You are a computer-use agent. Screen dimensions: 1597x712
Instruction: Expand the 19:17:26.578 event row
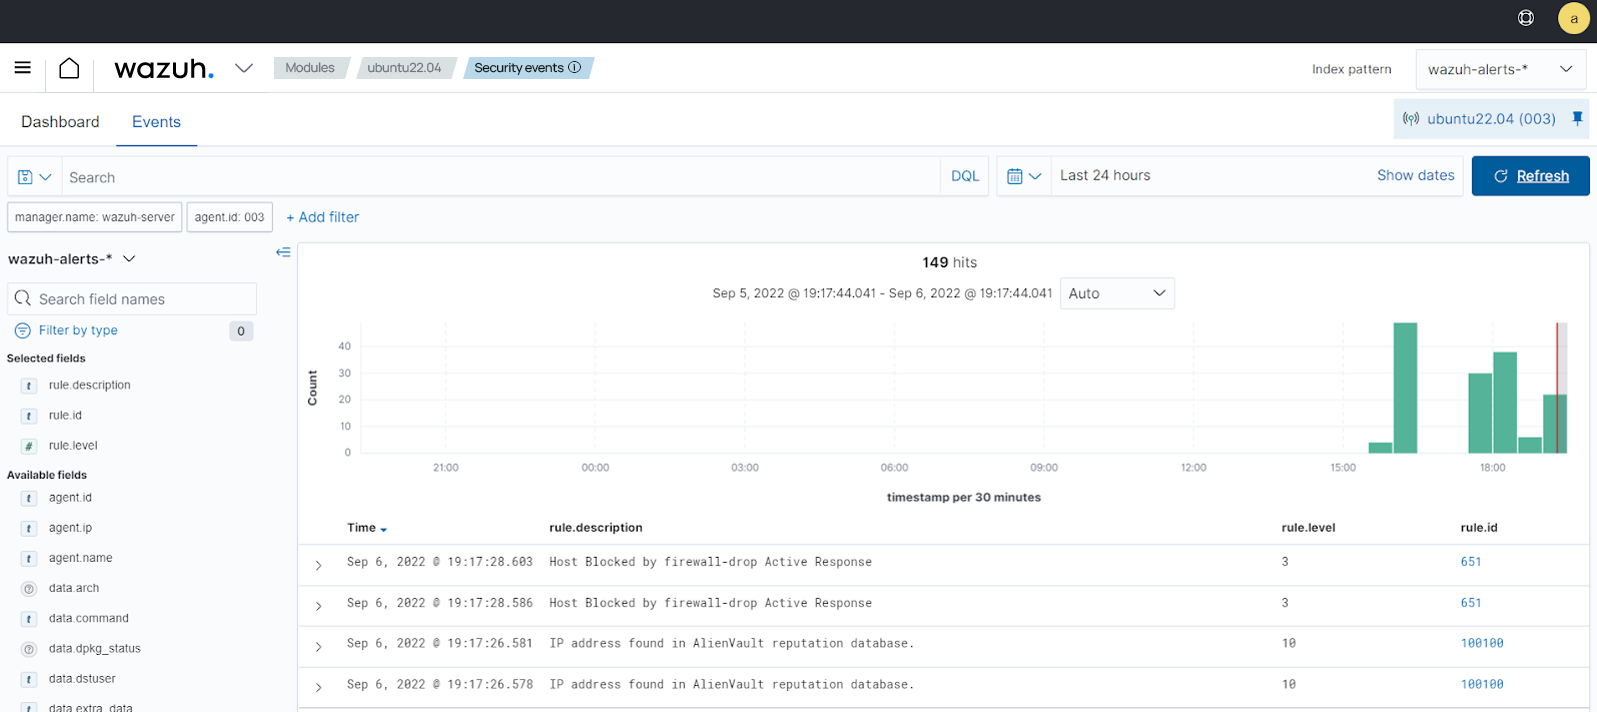pyautogui.click(x=319, y=687)
